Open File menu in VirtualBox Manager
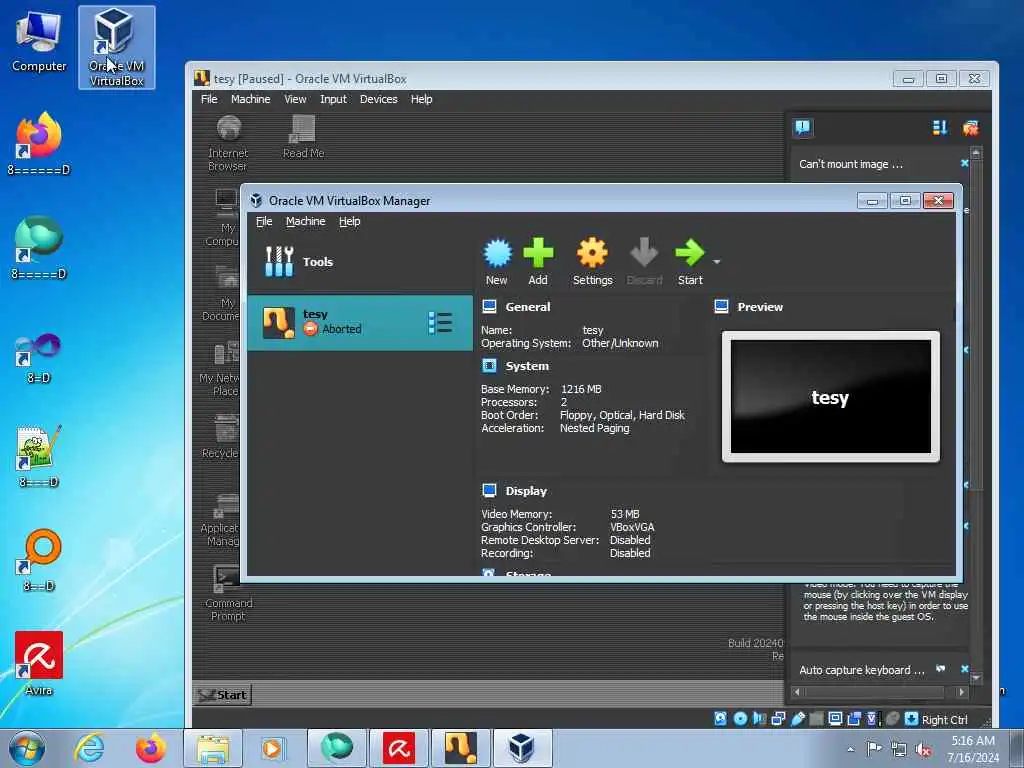 [x=264, y=221]
